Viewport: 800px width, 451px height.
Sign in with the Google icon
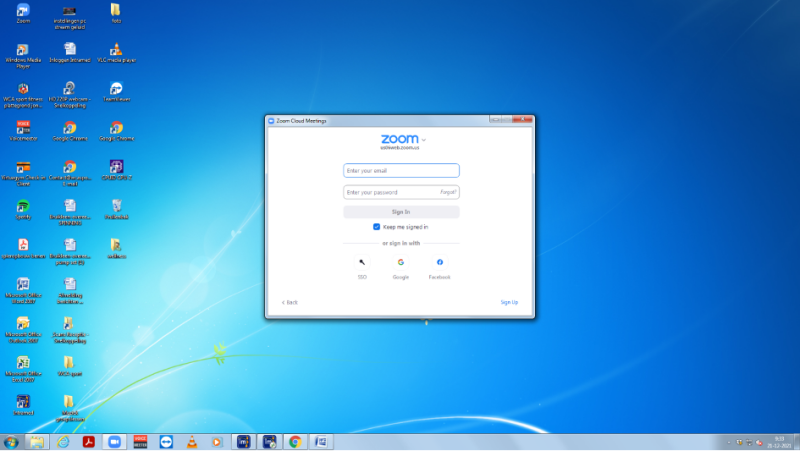[x=400, y=262]
